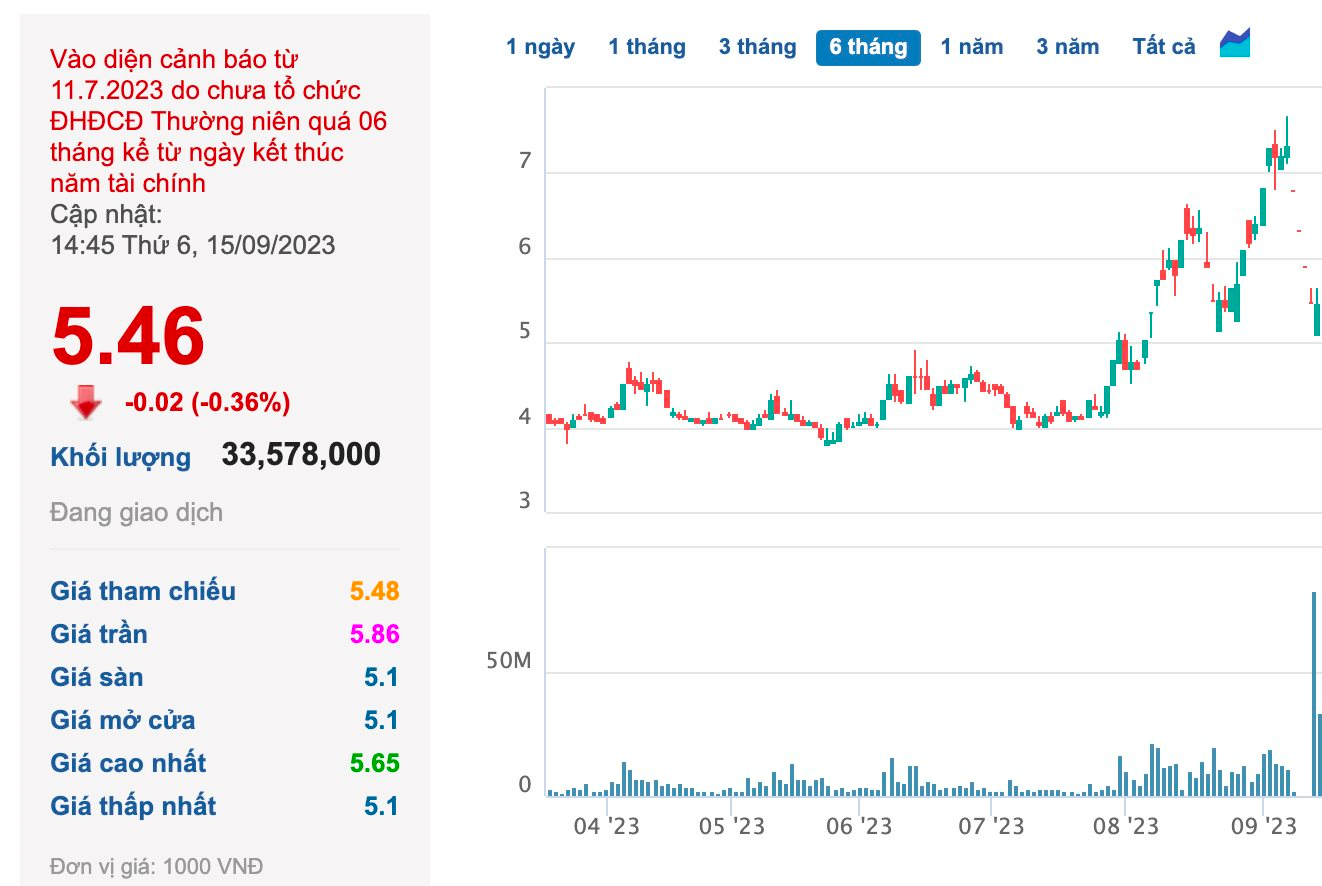1322x886 pixels.
Task: Click the "09 '23" date axis label
Action: (x=1263, y=826)
